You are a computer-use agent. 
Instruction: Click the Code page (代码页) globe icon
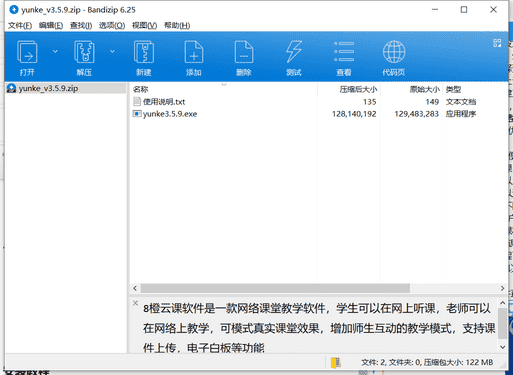pyautogui.click(x=394, y=52)
